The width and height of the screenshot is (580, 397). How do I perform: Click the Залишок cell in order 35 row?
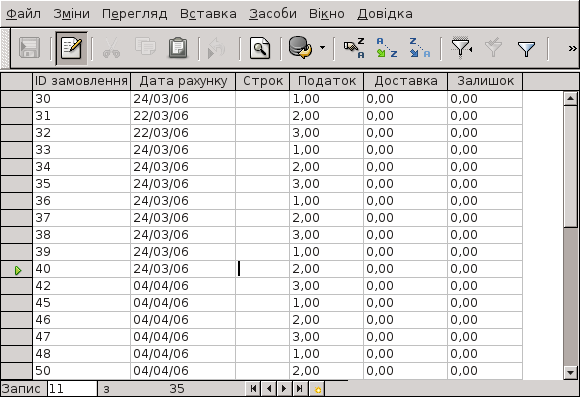point(485,184)
